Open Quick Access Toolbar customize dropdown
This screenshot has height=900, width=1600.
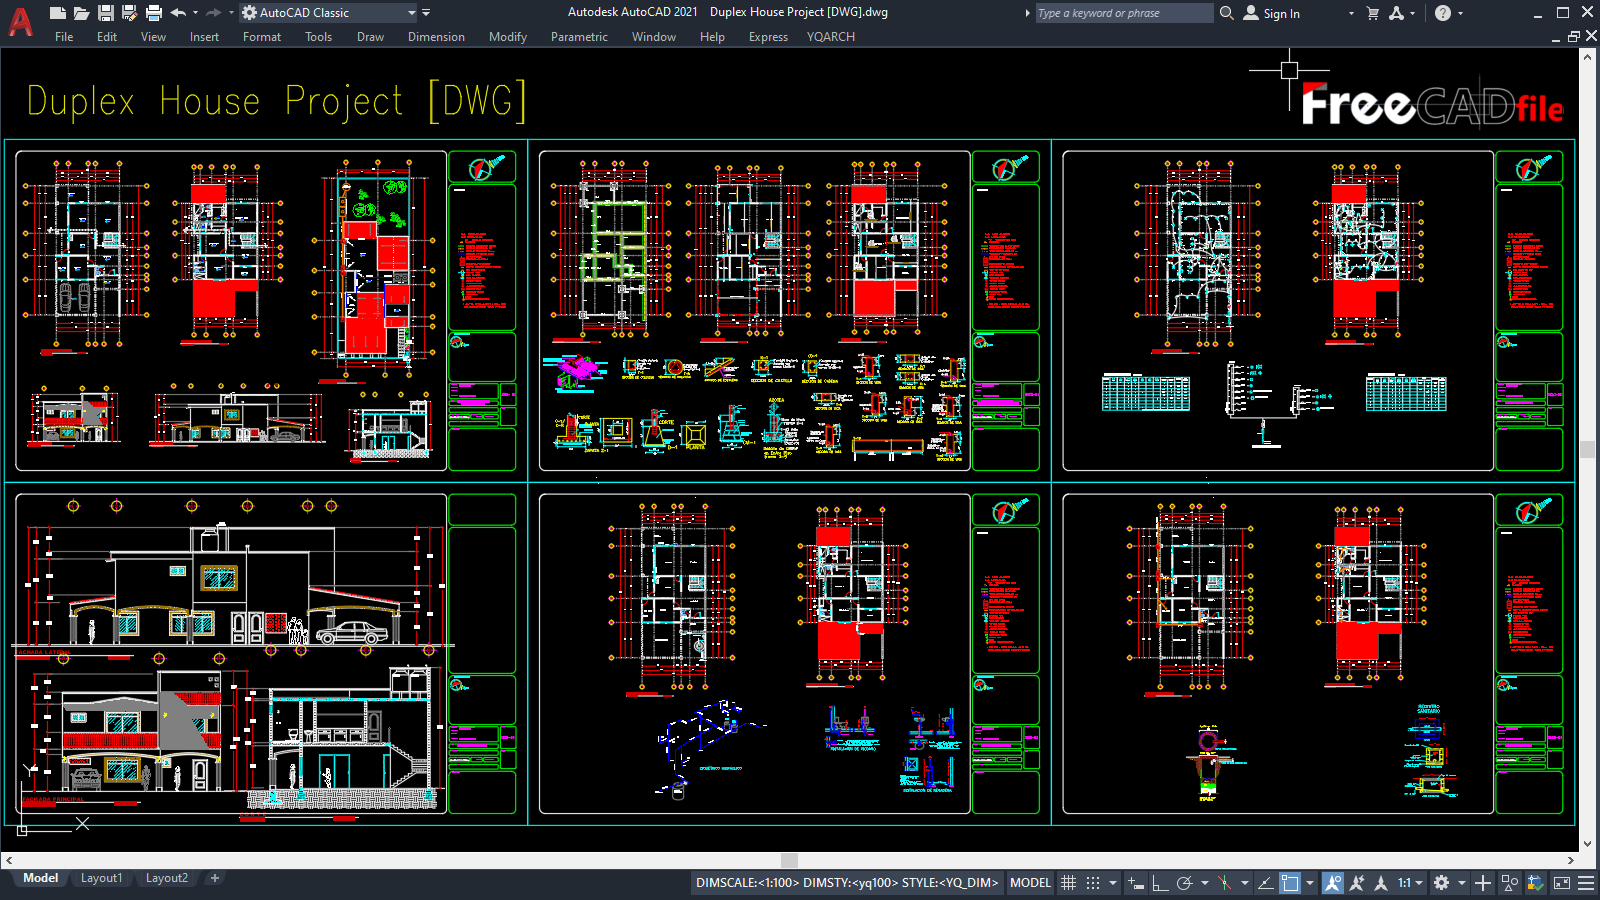[426, 13]
